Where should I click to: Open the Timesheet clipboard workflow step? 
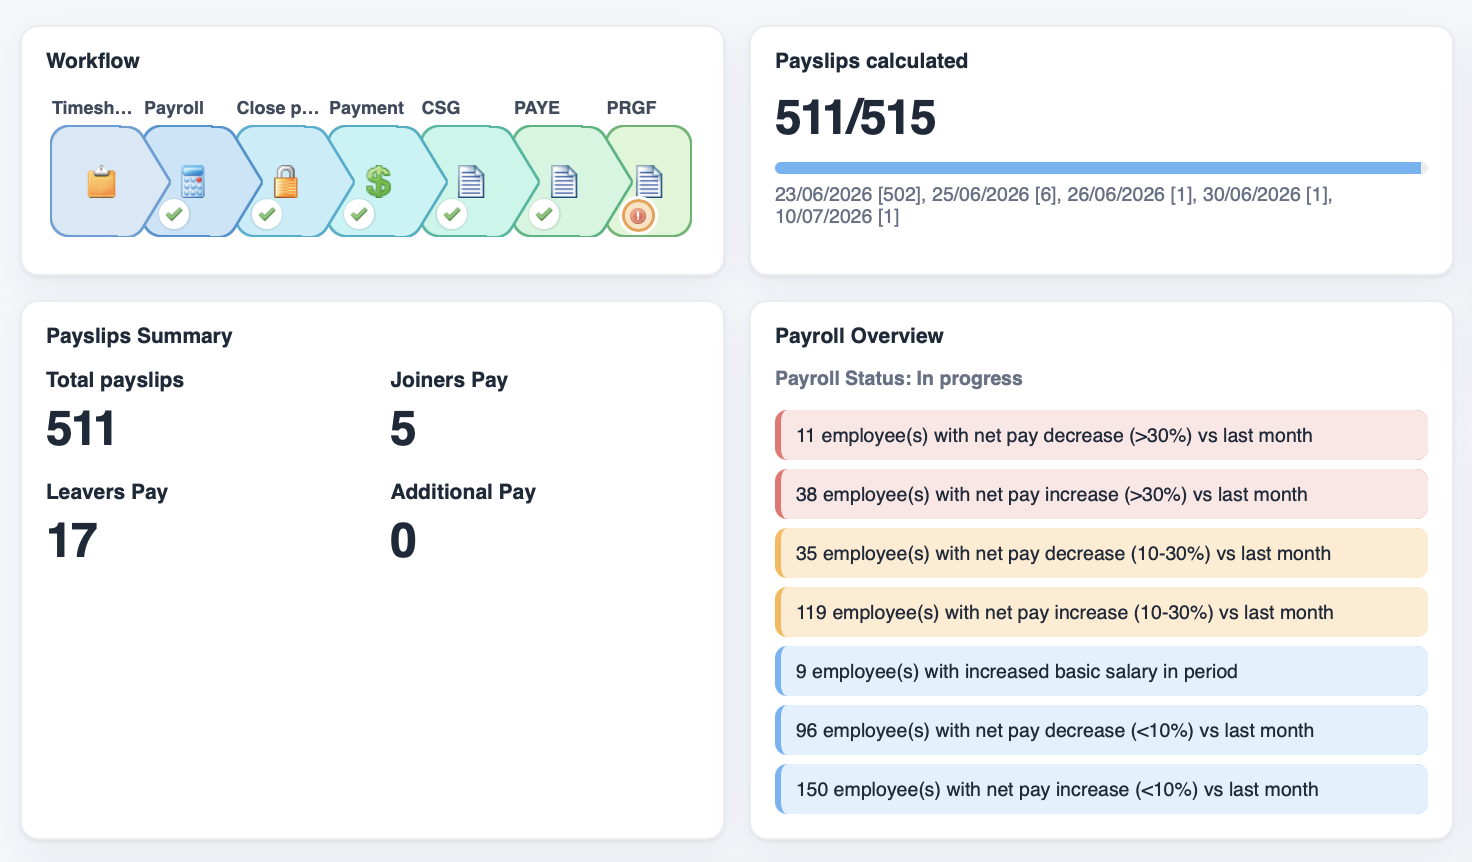(x=101, y=182)
